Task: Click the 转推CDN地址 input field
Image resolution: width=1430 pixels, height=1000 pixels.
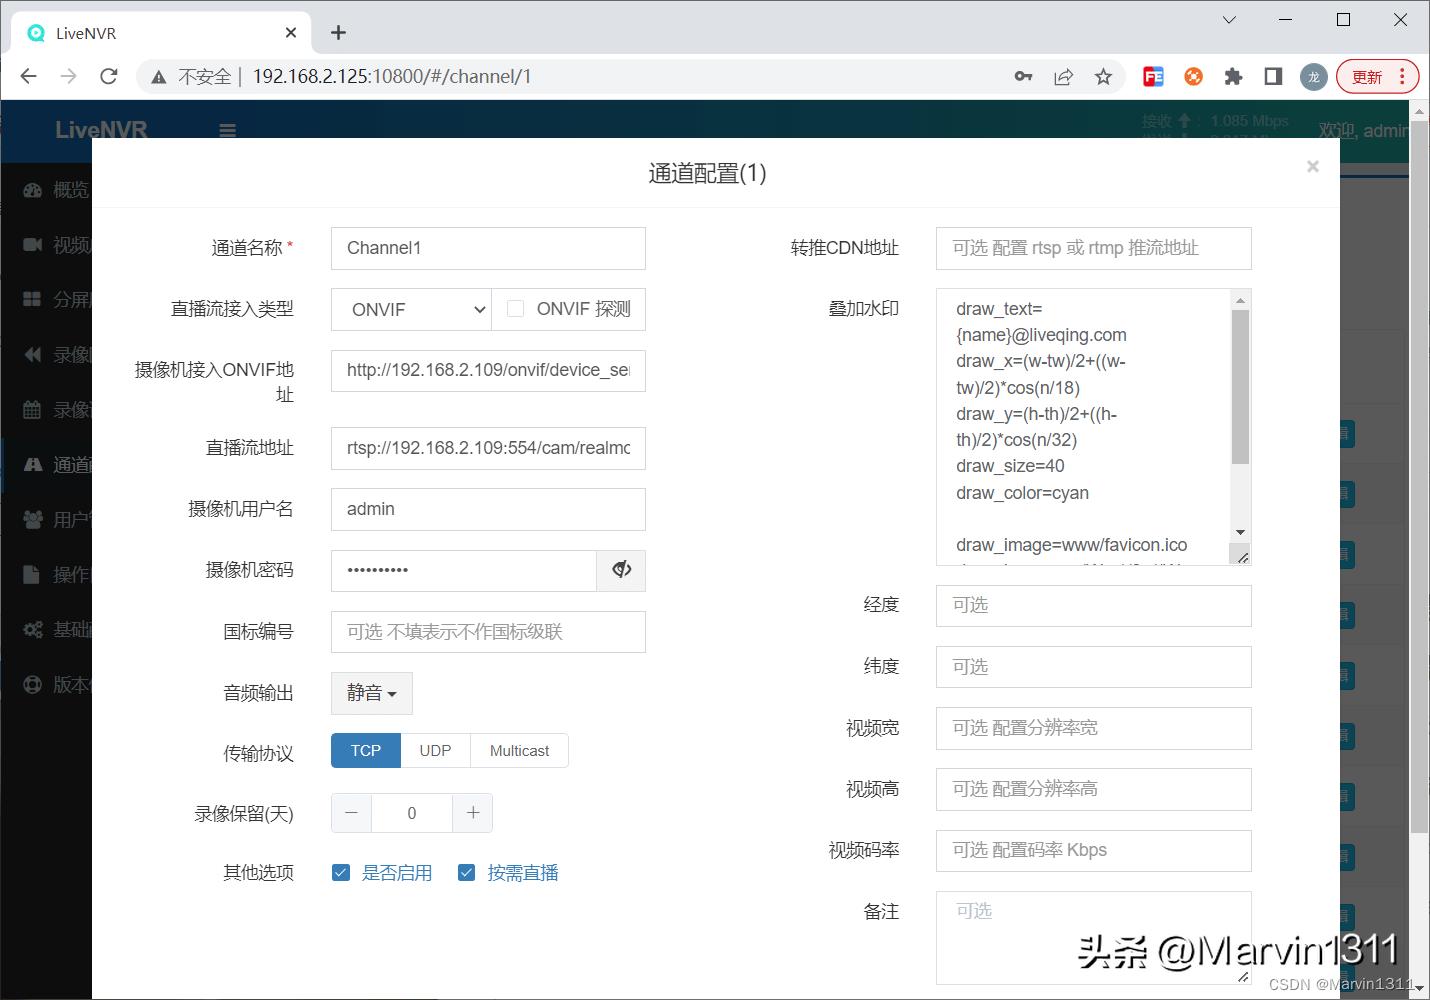Action: click(x=1093, y=248)
